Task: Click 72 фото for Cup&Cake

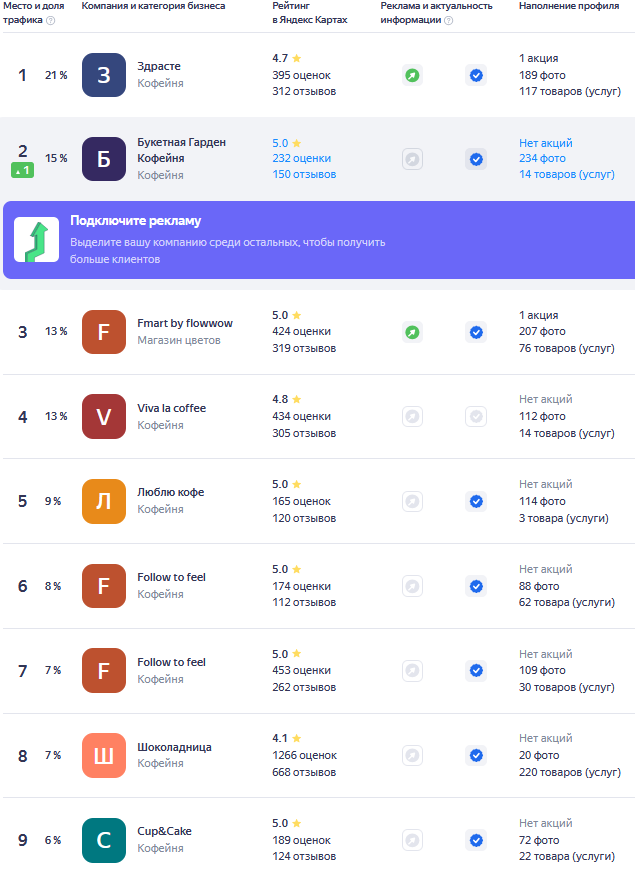Action: pyautogui.click(x=539, y=840)
